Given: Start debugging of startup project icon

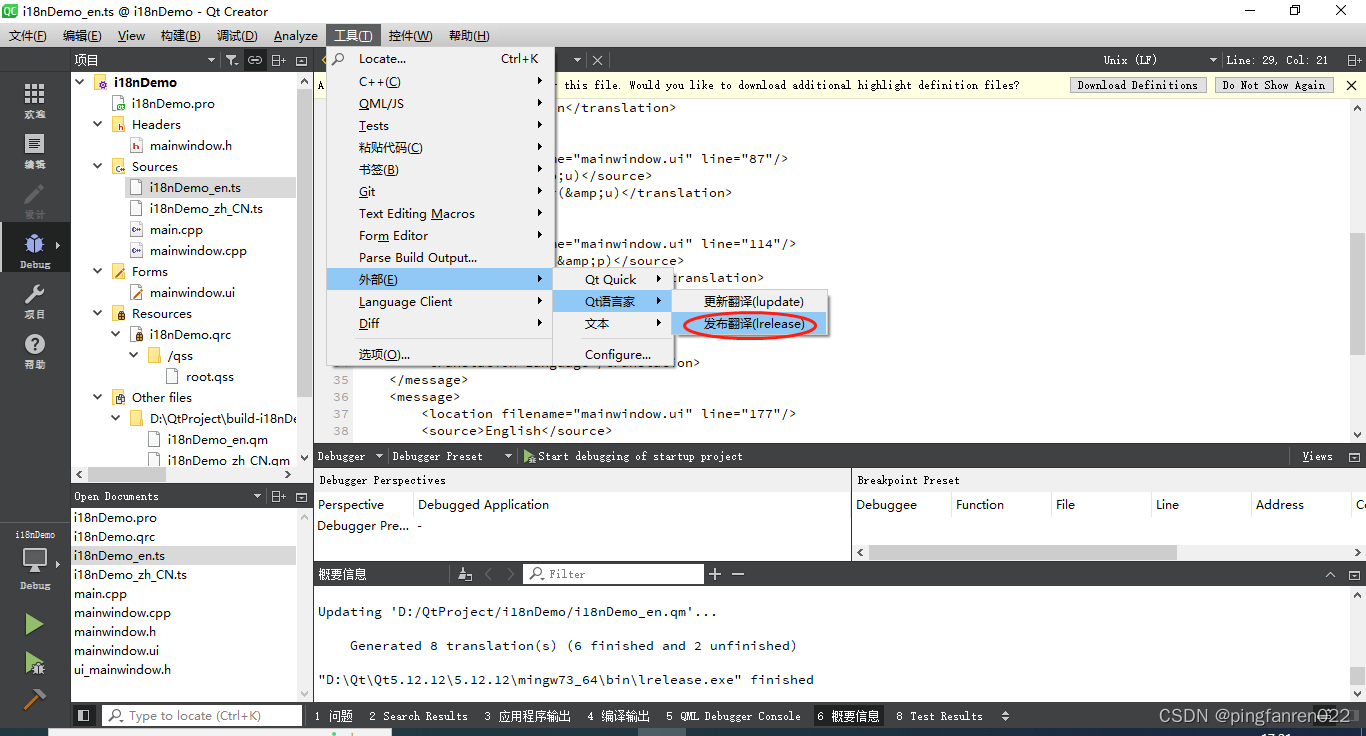Looking at the screenshot, I should (529, 456).
